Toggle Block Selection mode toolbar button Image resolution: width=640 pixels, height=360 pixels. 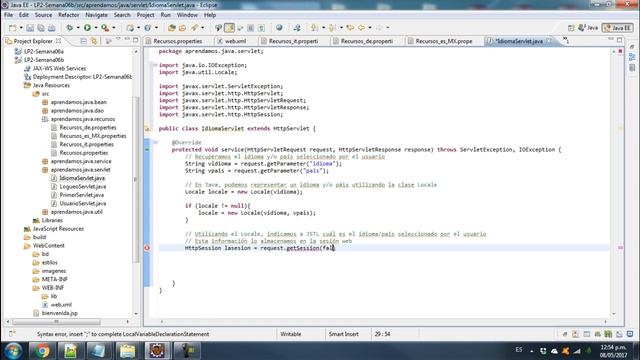point(251,28)
